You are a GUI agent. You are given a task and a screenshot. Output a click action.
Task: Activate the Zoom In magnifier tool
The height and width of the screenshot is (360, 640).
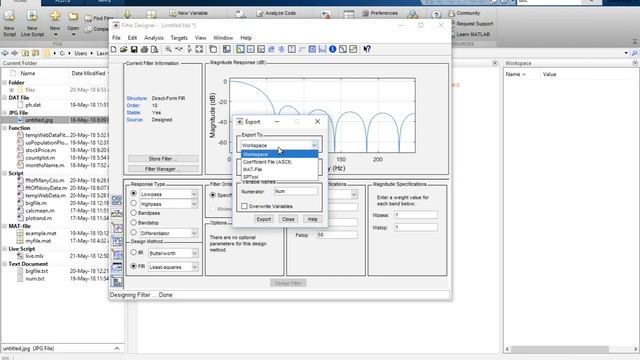click(x=168, y=49)
